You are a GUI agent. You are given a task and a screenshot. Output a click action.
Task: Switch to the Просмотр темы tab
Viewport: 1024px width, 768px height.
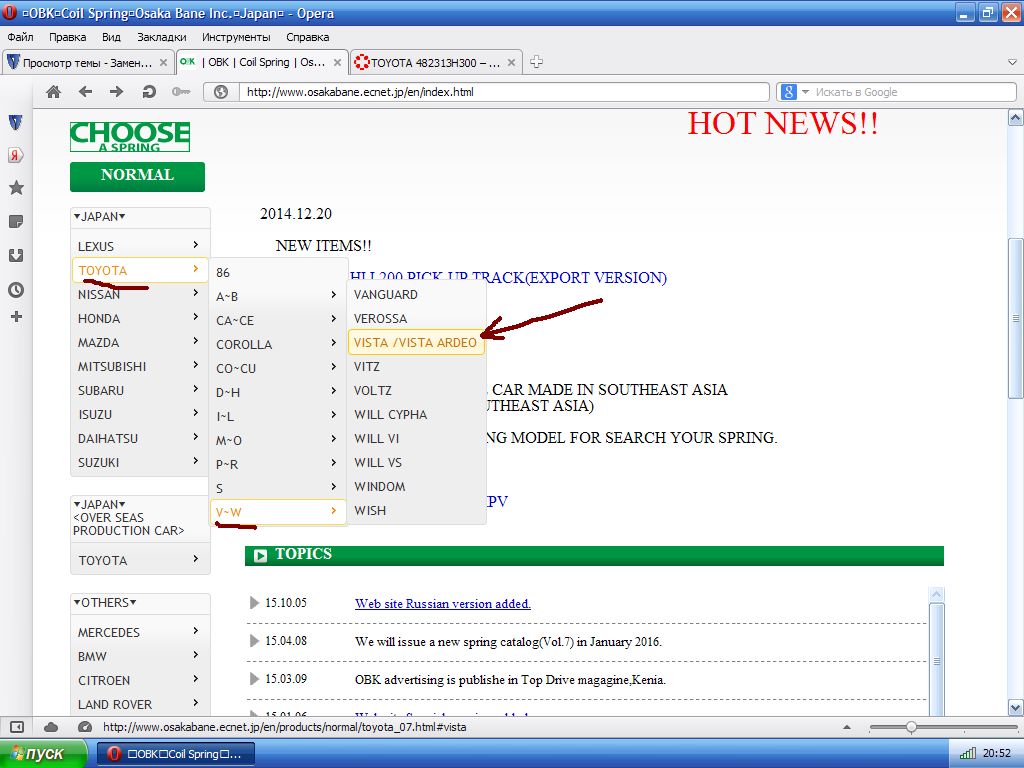click(85, 62)
